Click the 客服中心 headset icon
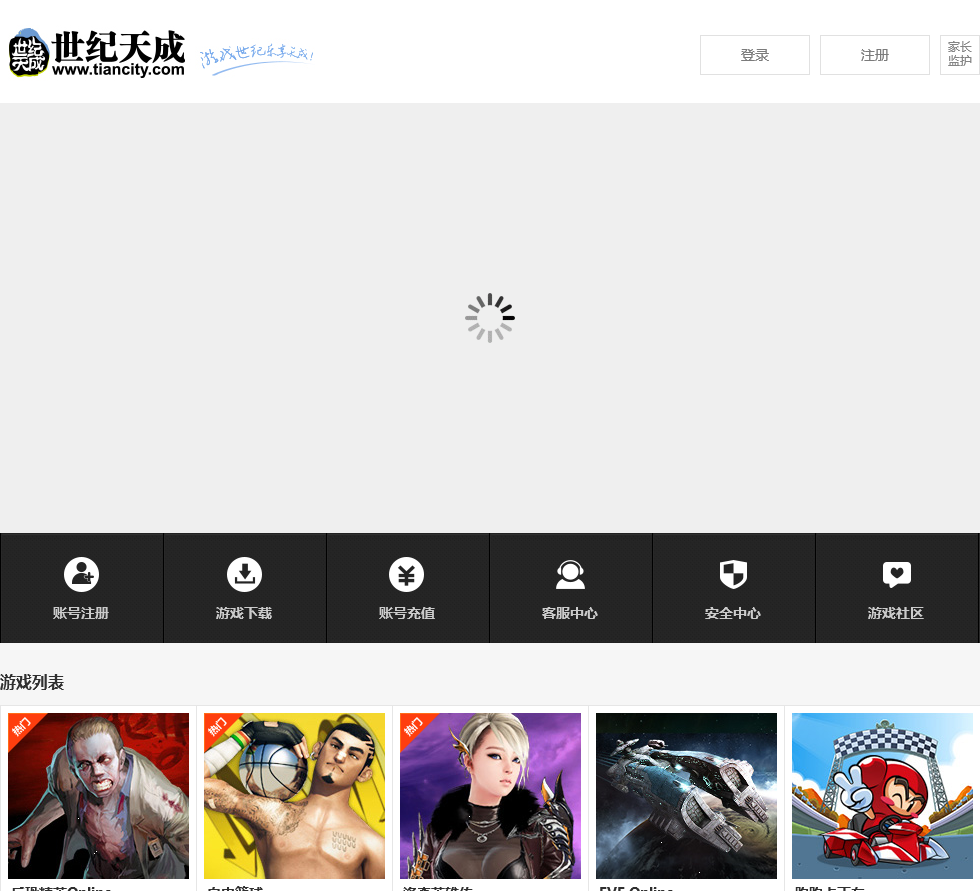This screenshot has width=980, height=891. (570, 575)
